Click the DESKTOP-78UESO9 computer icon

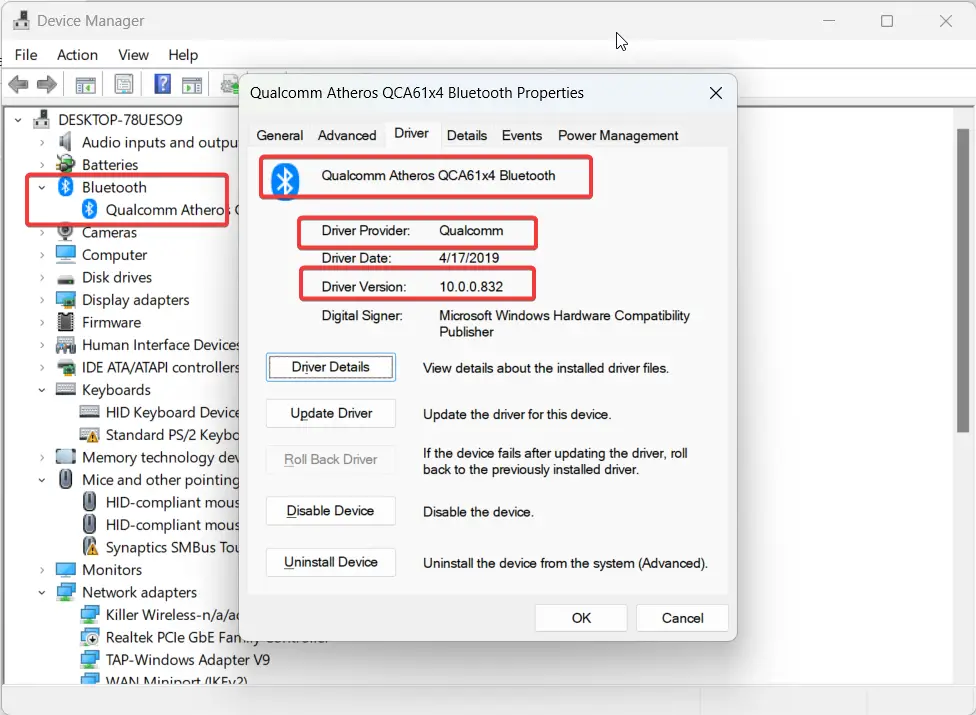[x=42, y=119]
